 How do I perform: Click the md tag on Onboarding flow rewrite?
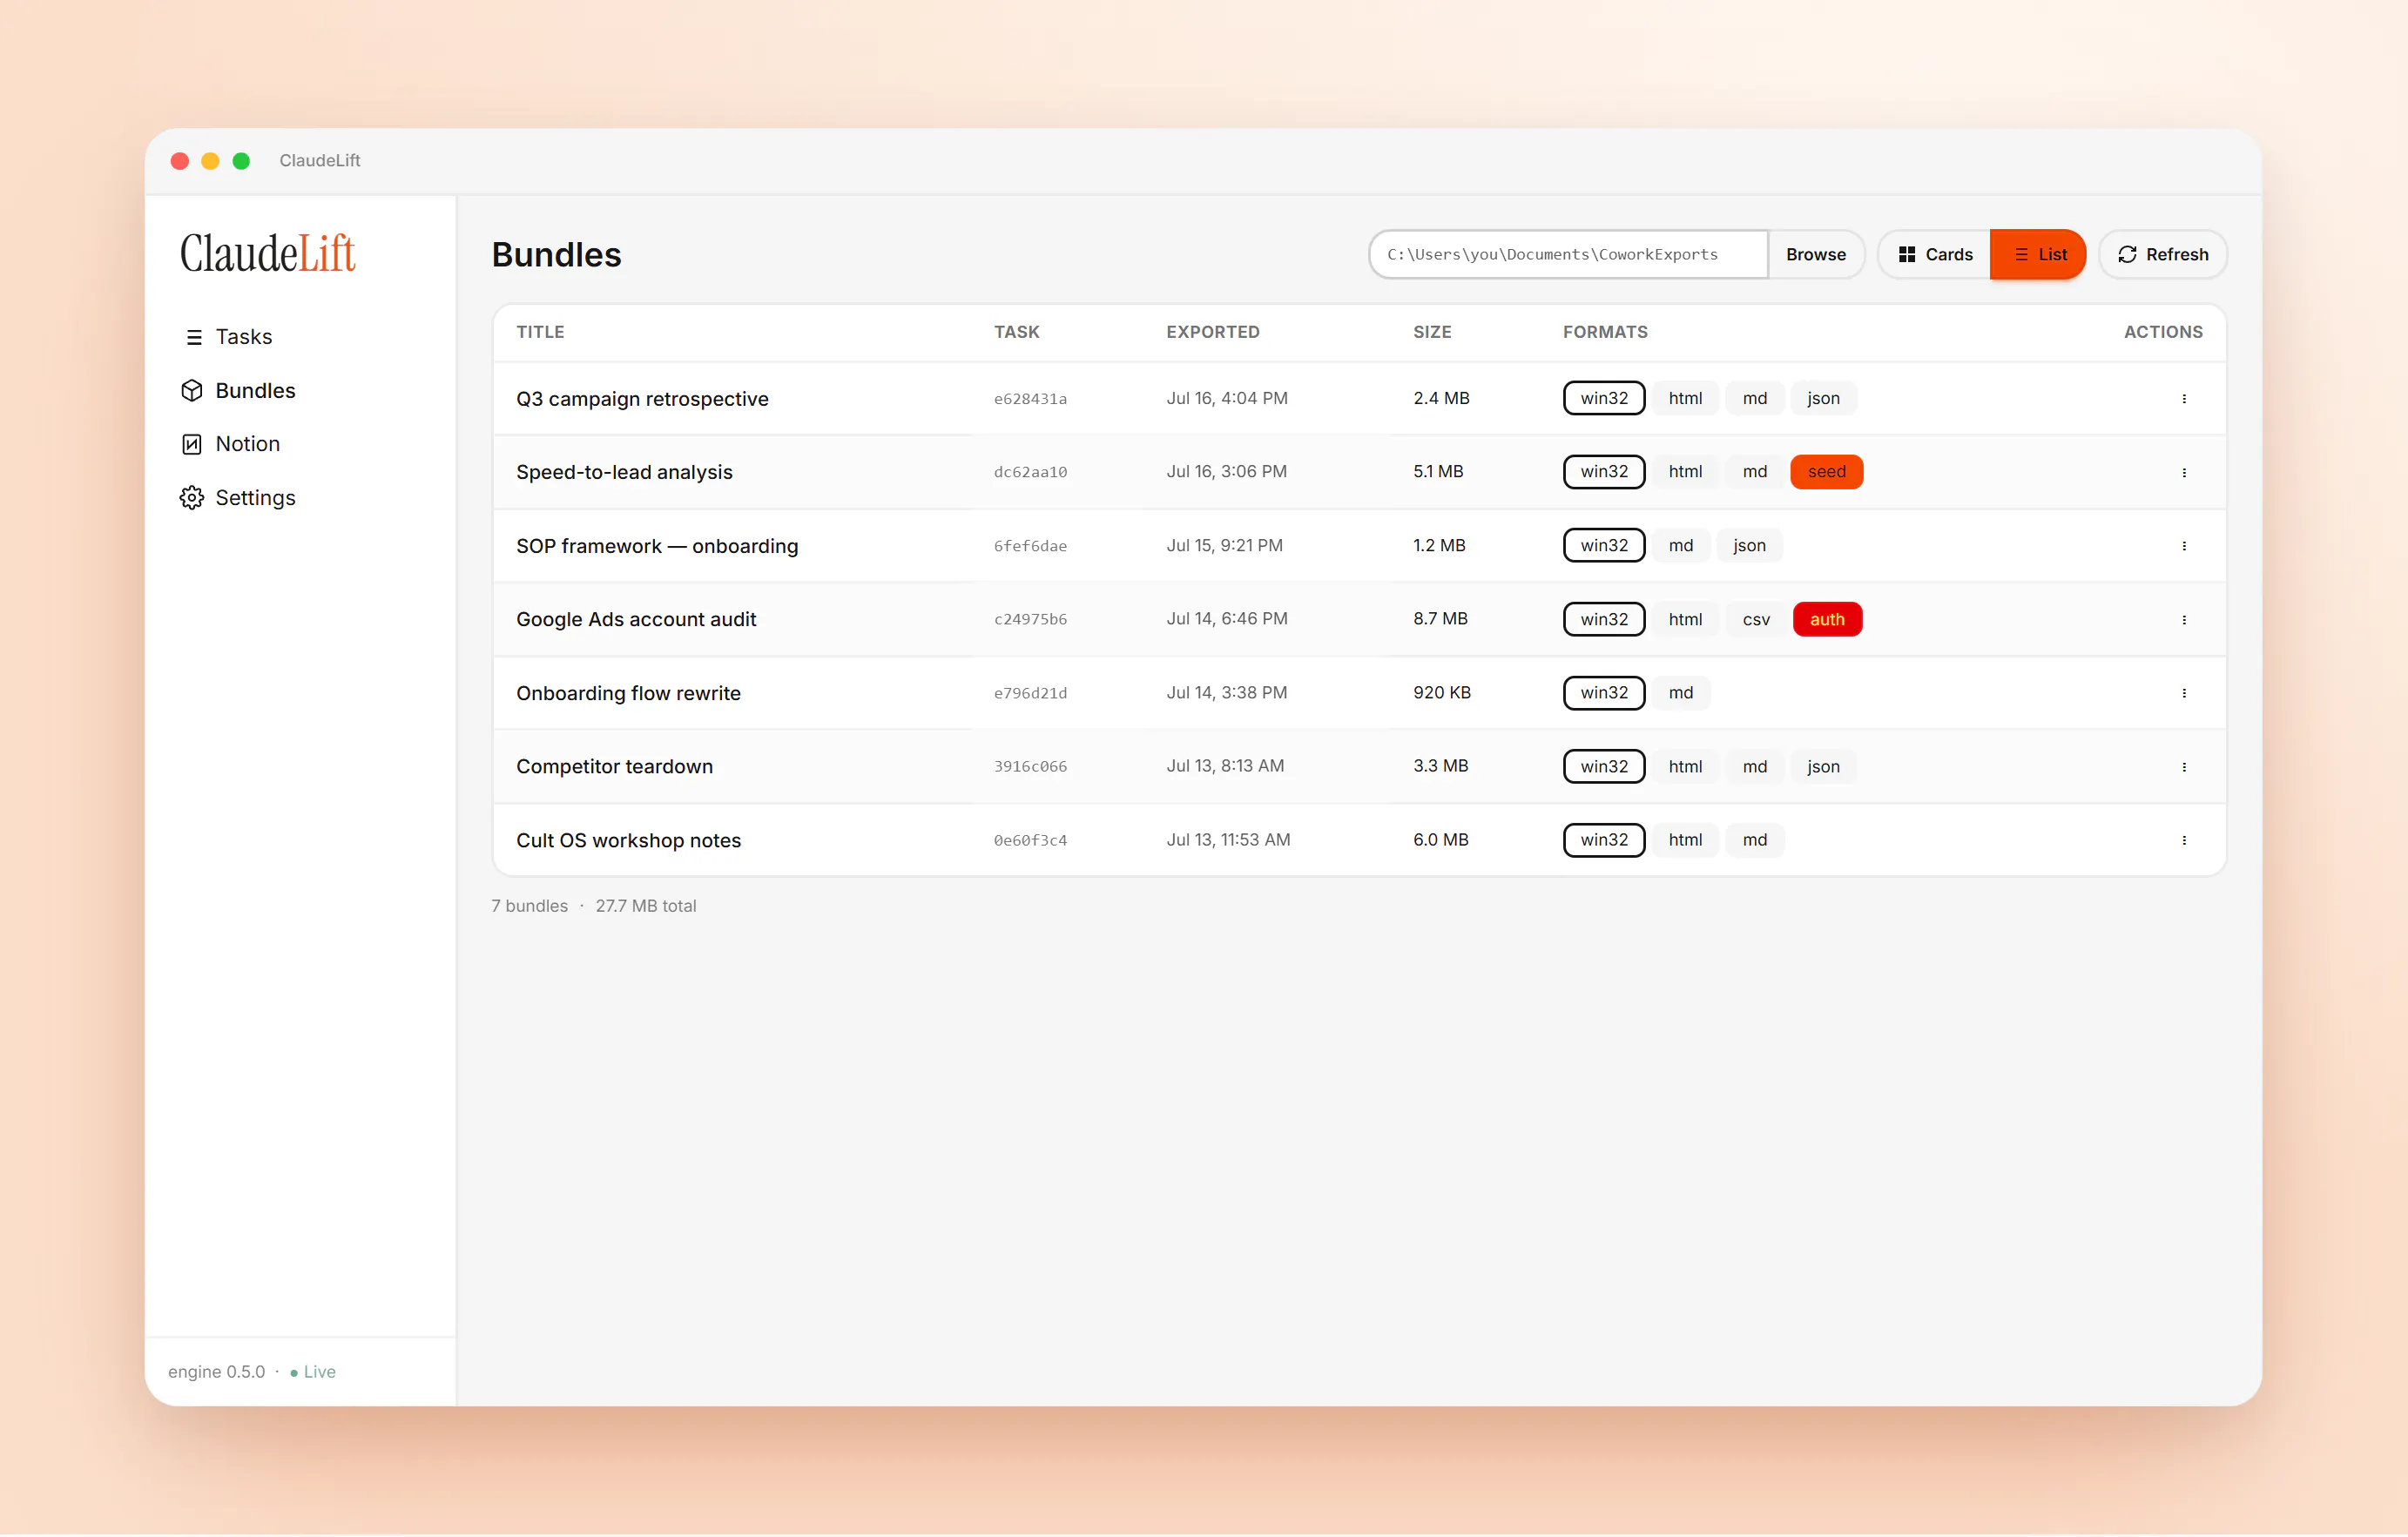(x=1681, y=693)
